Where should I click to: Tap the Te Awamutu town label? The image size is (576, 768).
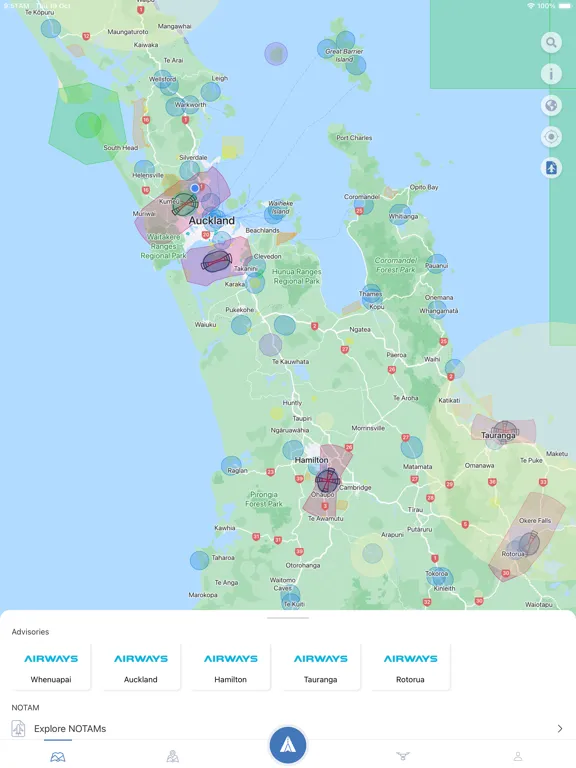[326, 518]
